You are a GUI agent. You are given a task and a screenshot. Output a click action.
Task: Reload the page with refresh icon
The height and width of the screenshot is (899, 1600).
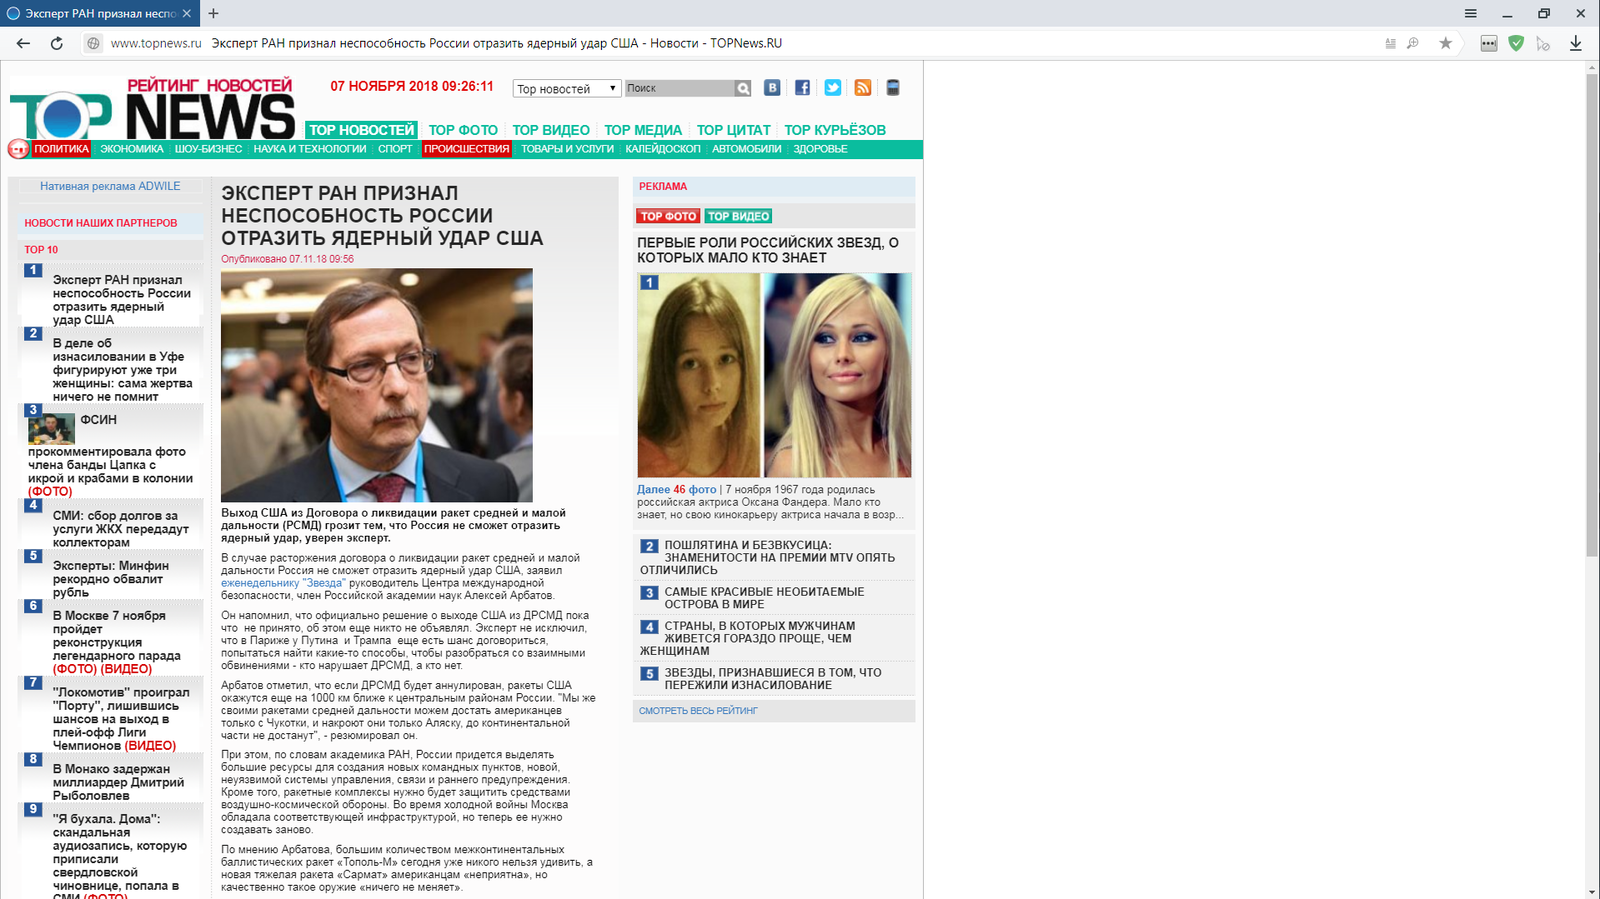click(x=57, y=43)
